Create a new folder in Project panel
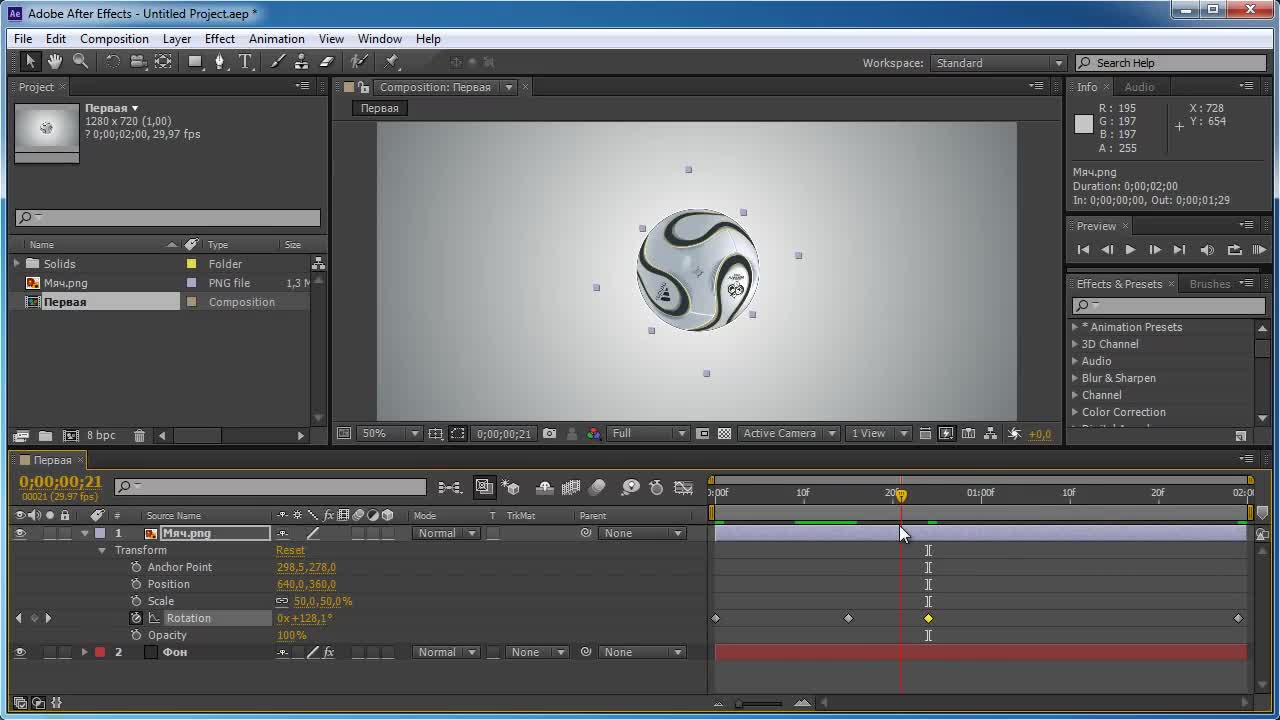 [x=45, y=435]
